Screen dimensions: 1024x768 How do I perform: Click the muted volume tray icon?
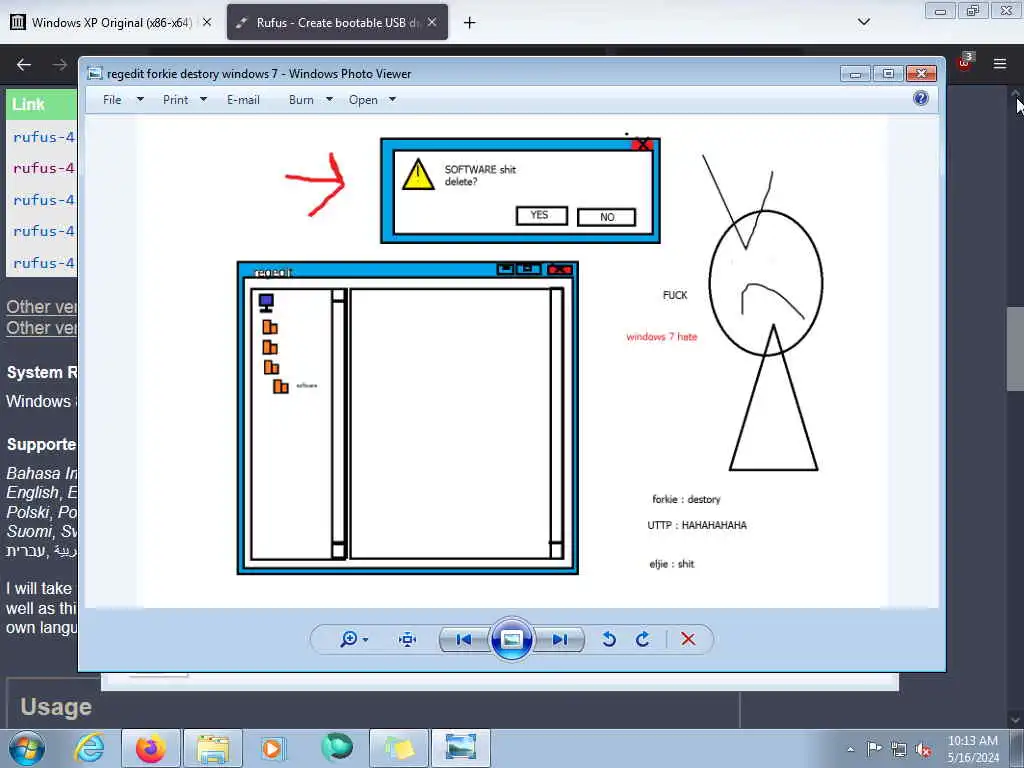coord(923,749)
